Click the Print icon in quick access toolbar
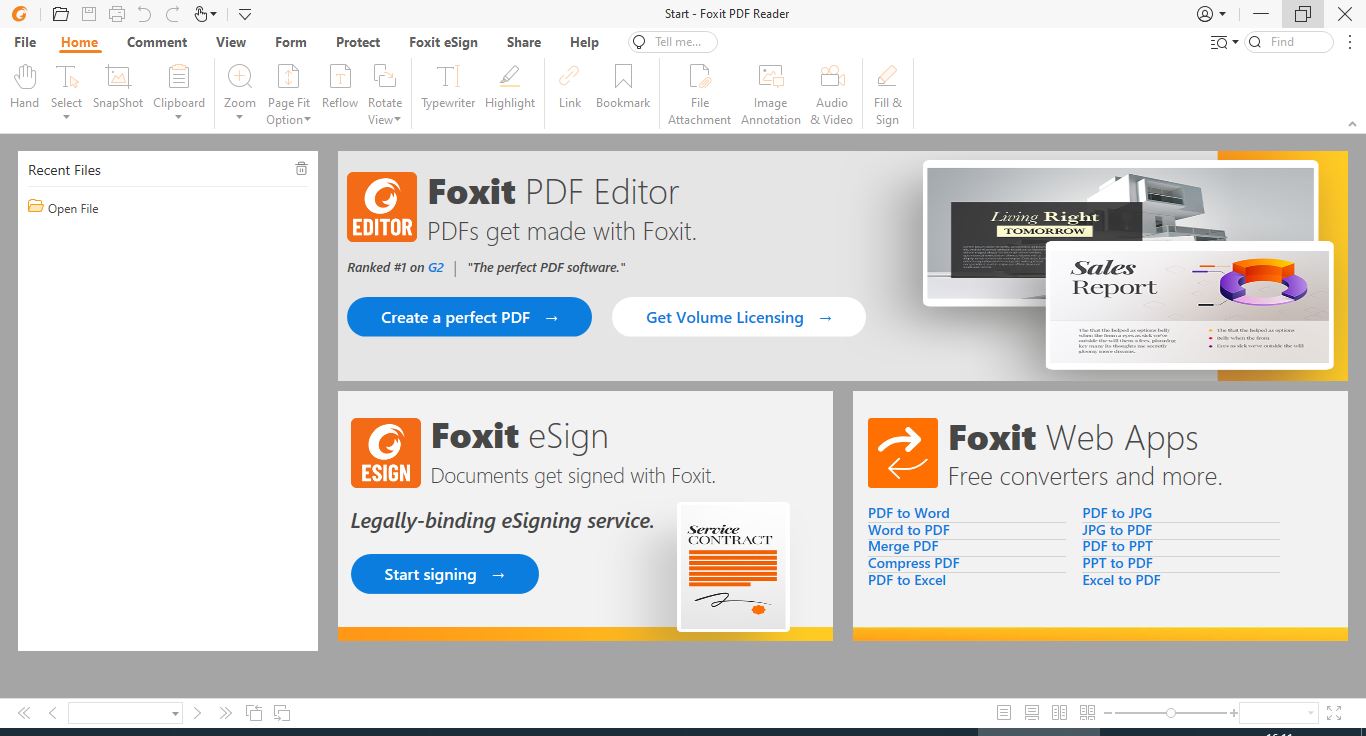This screenshot has height=736, width=1366. point(117,14)
